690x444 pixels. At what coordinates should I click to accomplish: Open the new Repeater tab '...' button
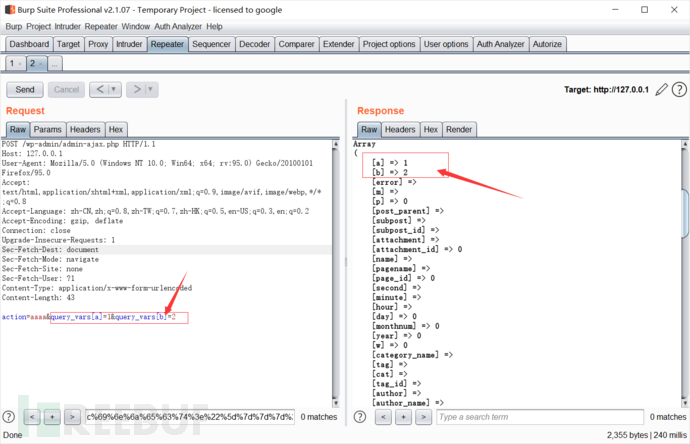pyautogui.click(x=55, y=63)
